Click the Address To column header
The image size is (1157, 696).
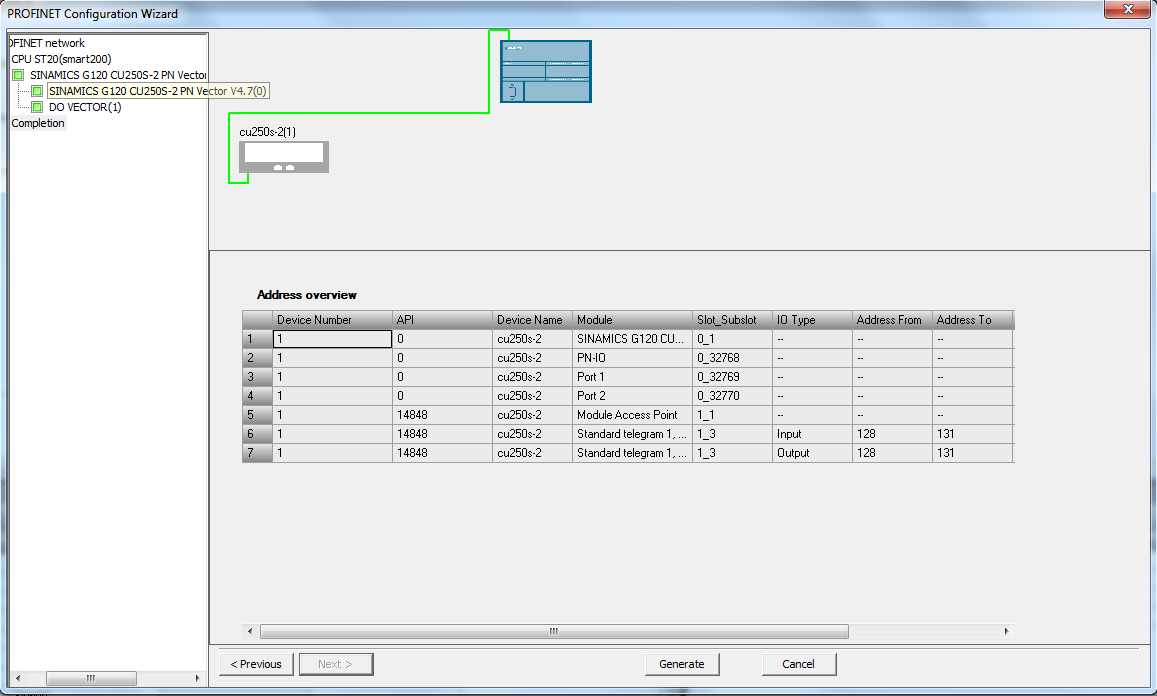(973, 320)
